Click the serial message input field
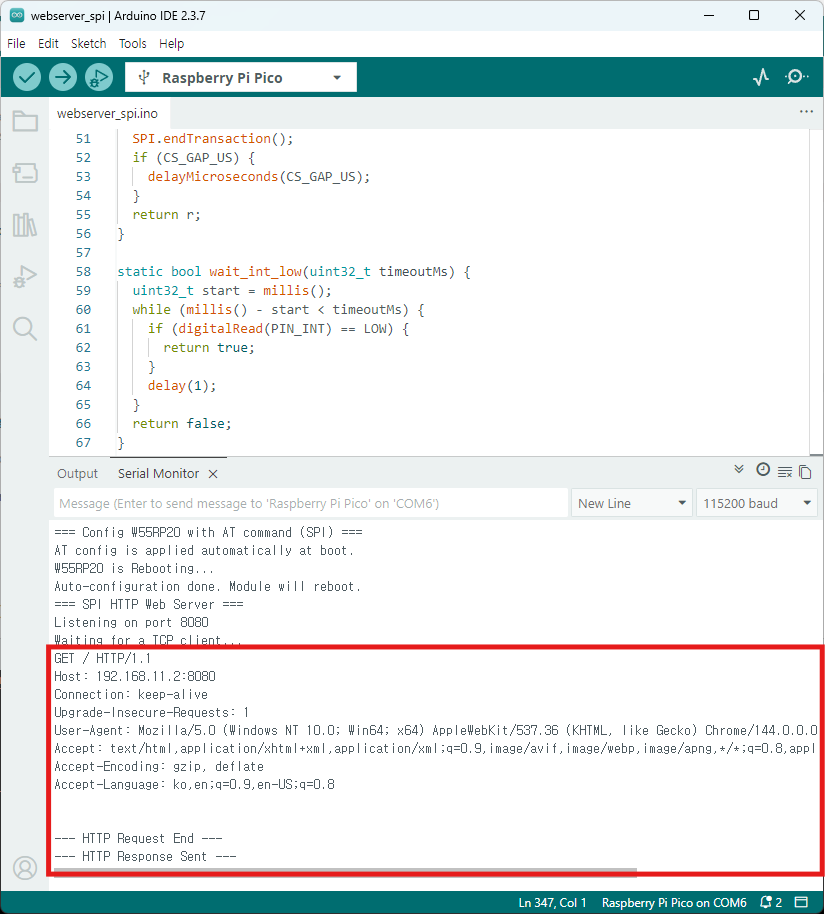 (x=310, y=503)
